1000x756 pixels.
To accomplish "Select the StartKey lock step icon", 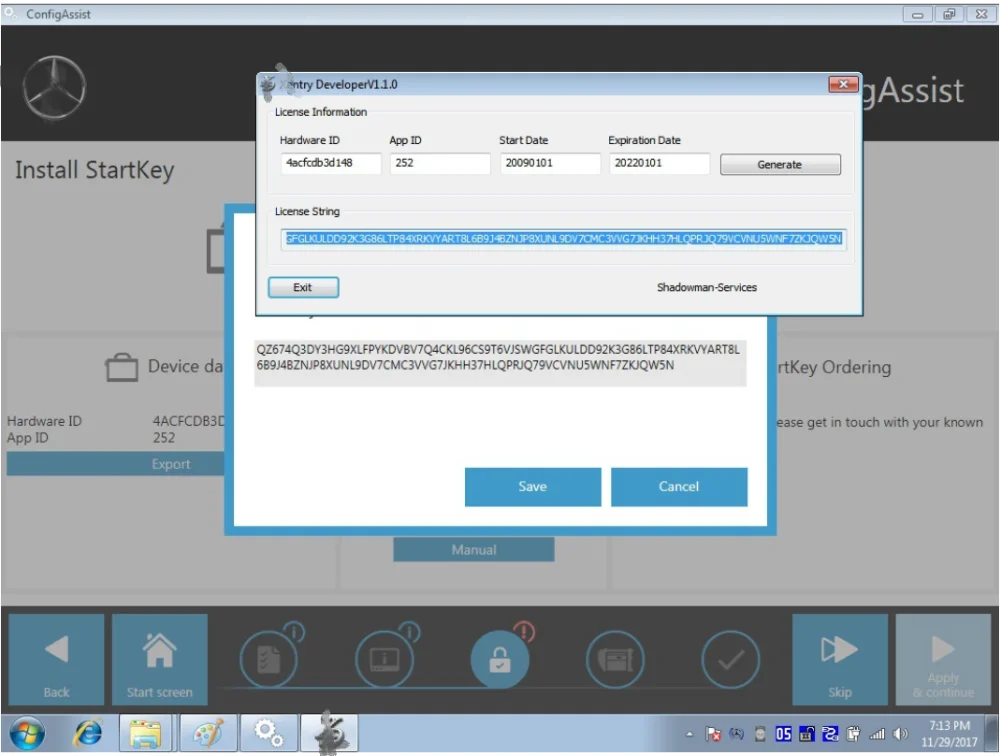I will pos(499,660).
